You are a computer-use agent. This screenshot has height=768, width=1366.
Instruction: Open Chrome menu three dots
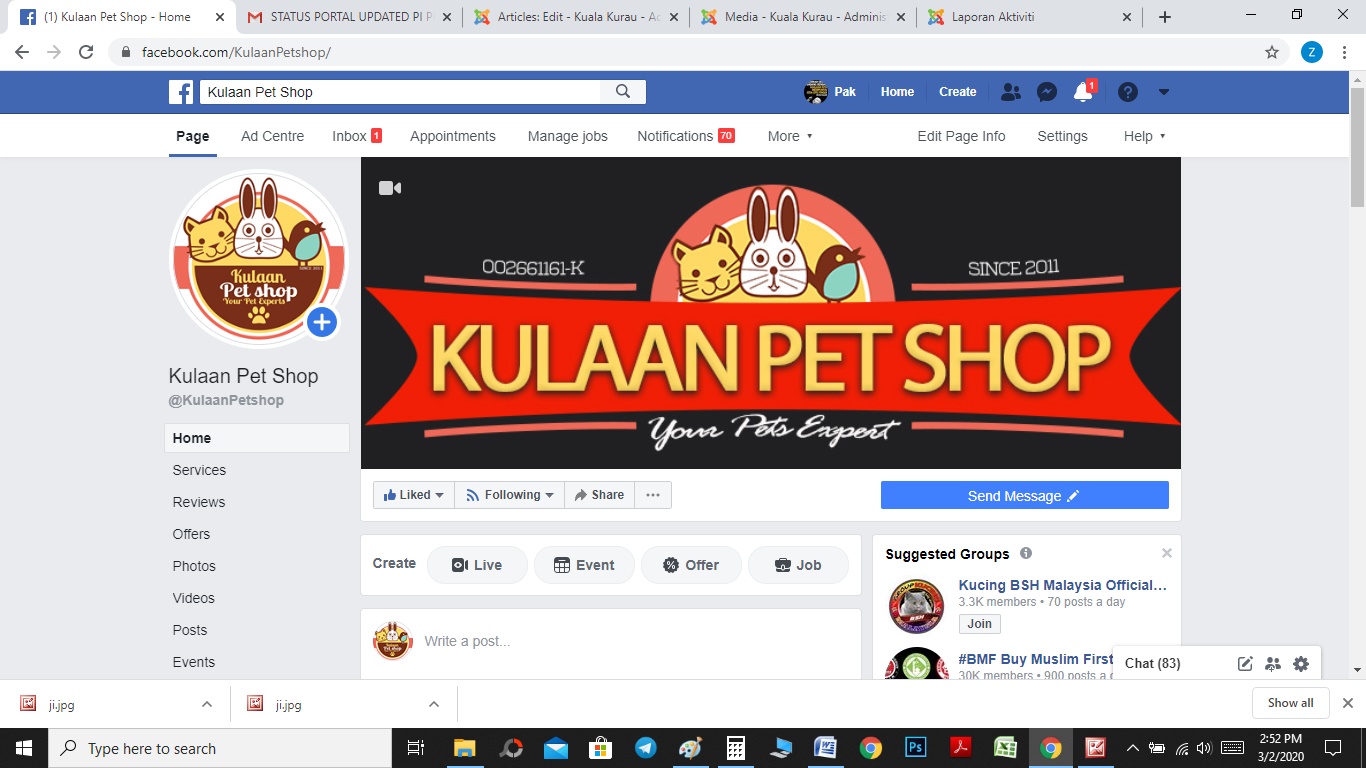click(1343, 52)
